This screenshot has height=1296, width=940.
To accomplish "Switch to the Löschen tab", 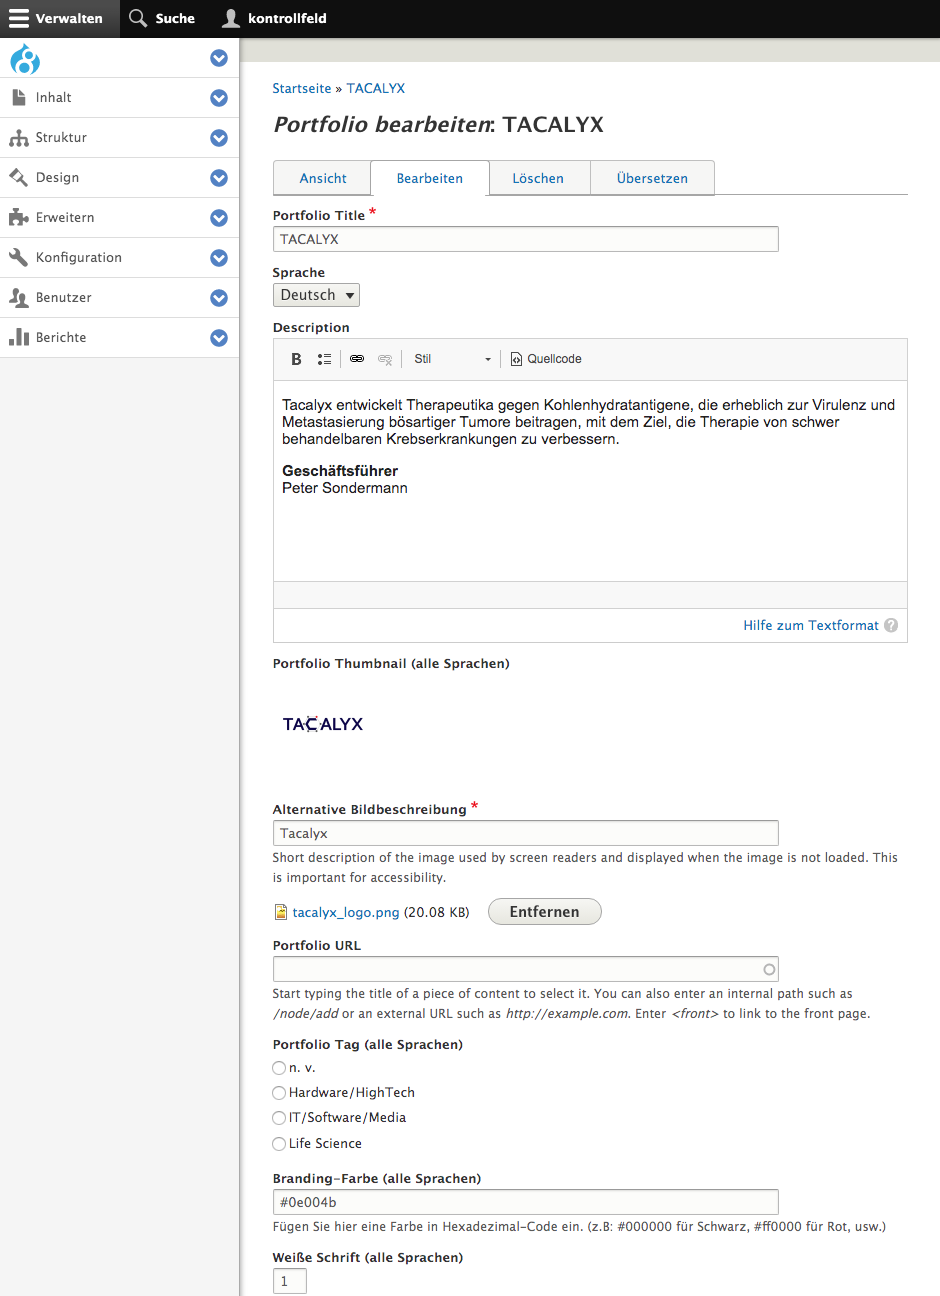I will click(538, 178).
